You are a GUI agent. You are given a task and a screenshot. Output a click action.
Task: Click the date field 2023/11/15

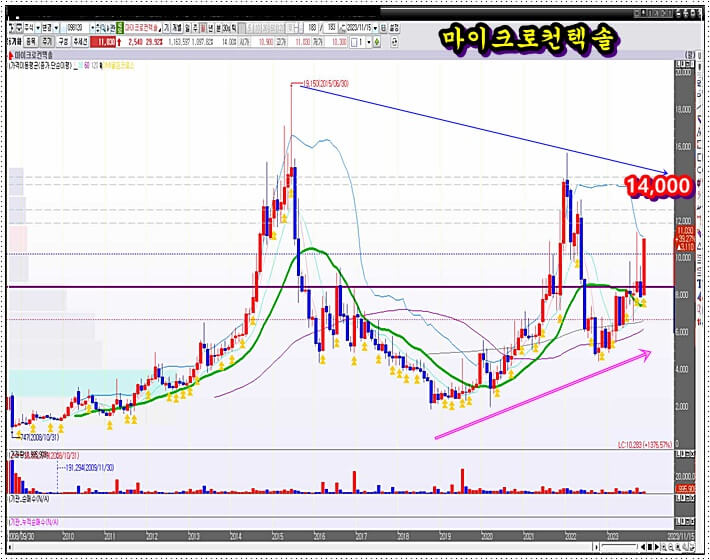click(x=358, y=28)
